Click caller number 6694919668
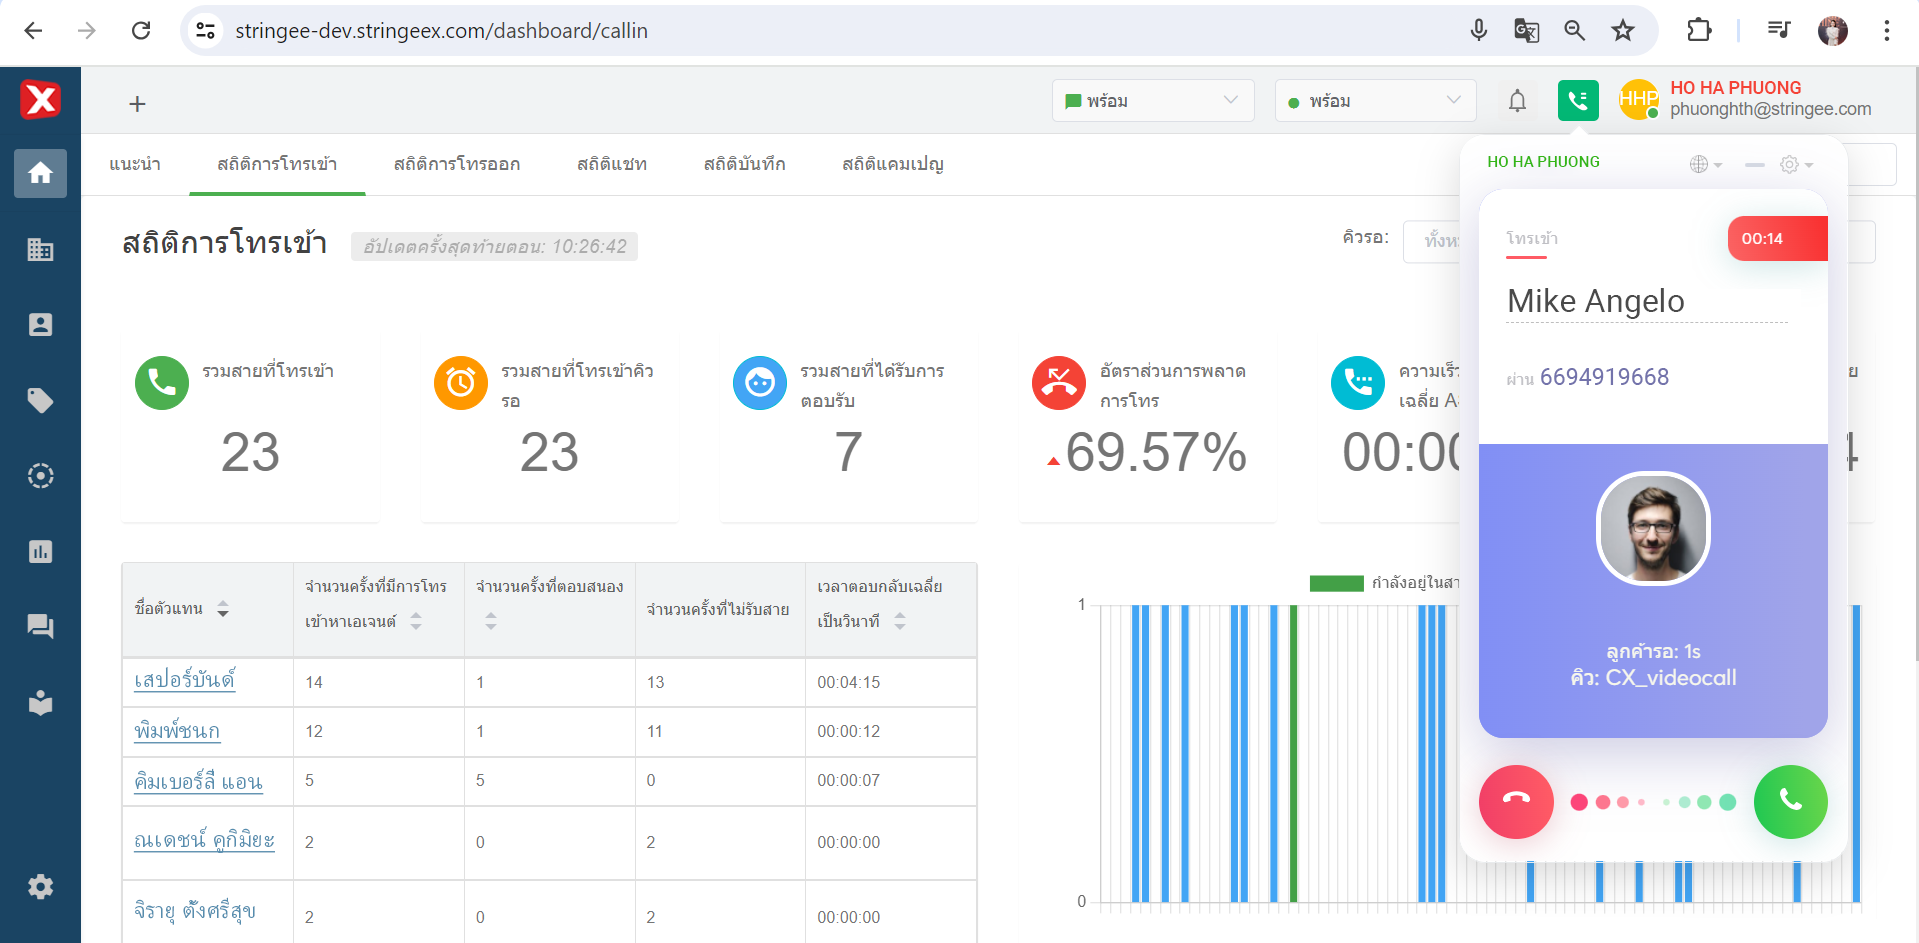 click(1603, 377)
